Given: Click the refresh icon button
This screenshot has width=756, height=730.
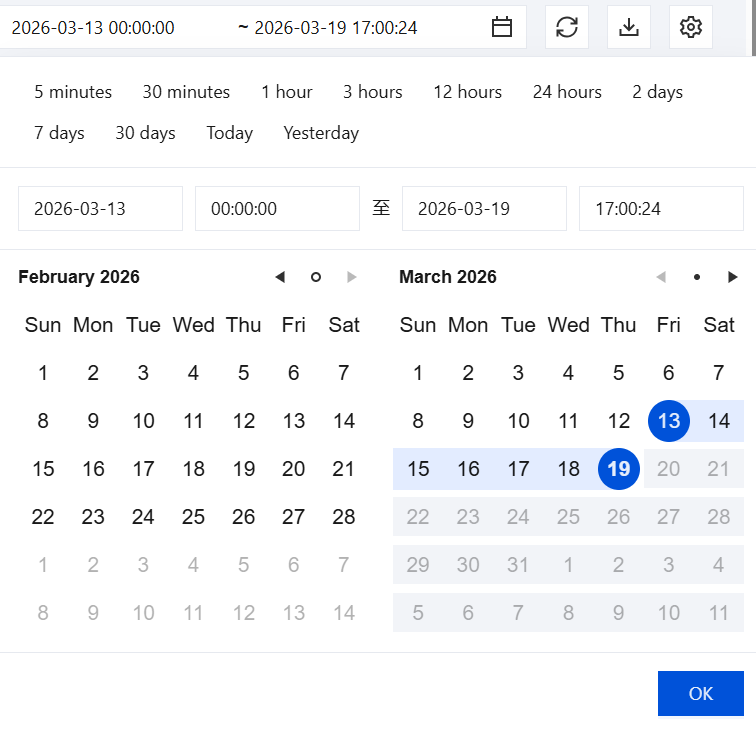Looking at the screenshot, I should (x=567, y=28).
